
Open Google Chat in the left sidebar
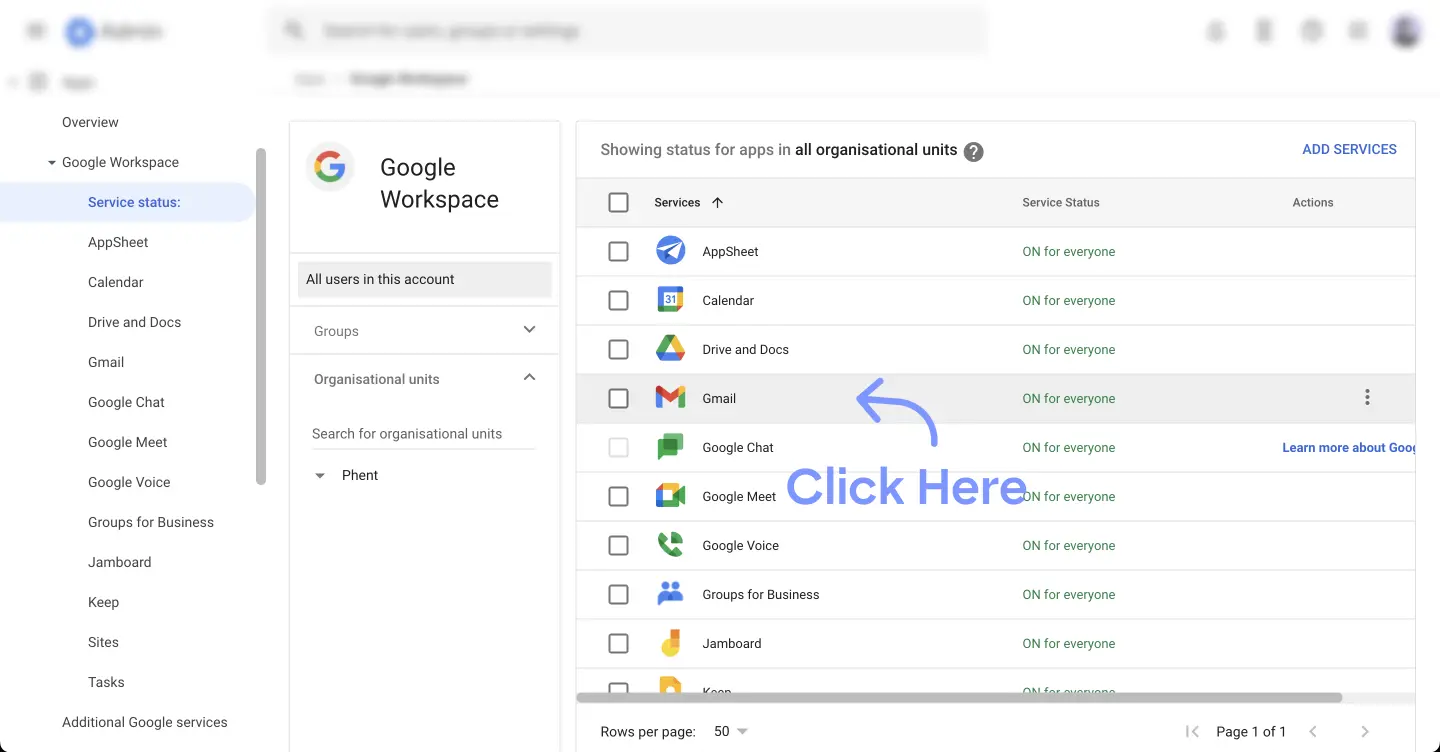[x=126, y=402]
